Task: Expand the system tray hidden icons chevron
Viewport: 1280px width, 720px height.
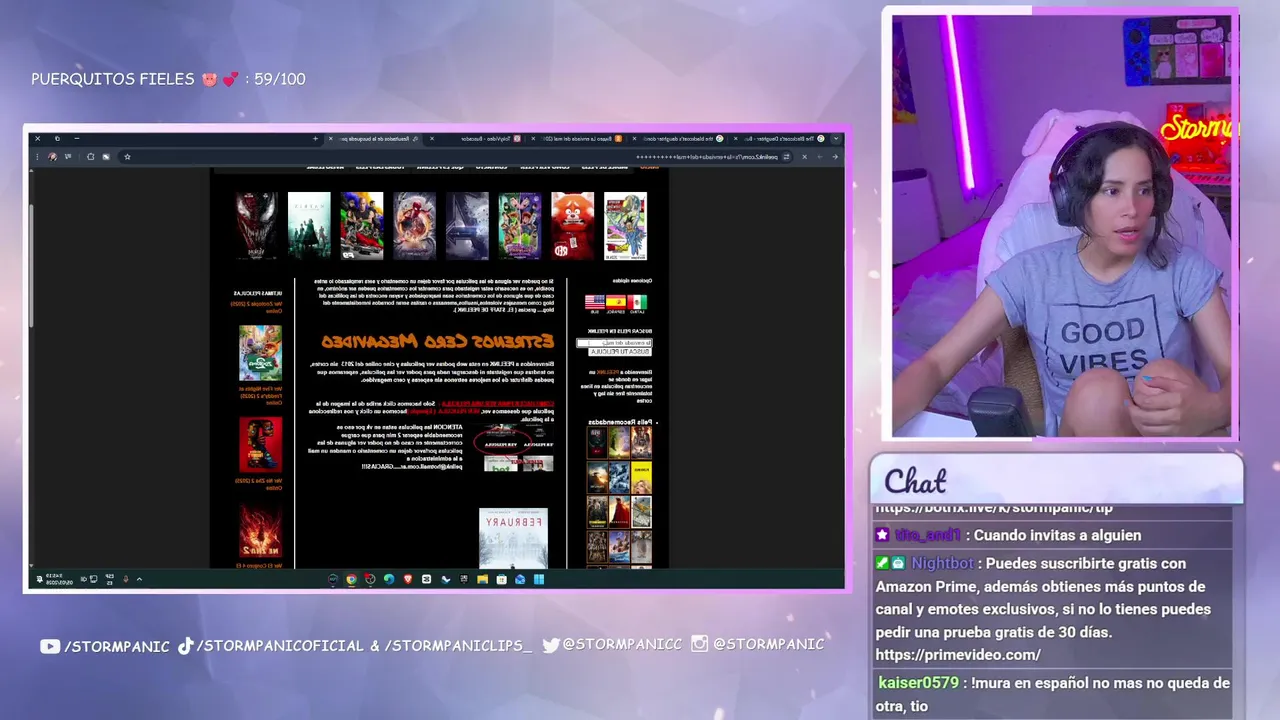Action: pos(139,579)
